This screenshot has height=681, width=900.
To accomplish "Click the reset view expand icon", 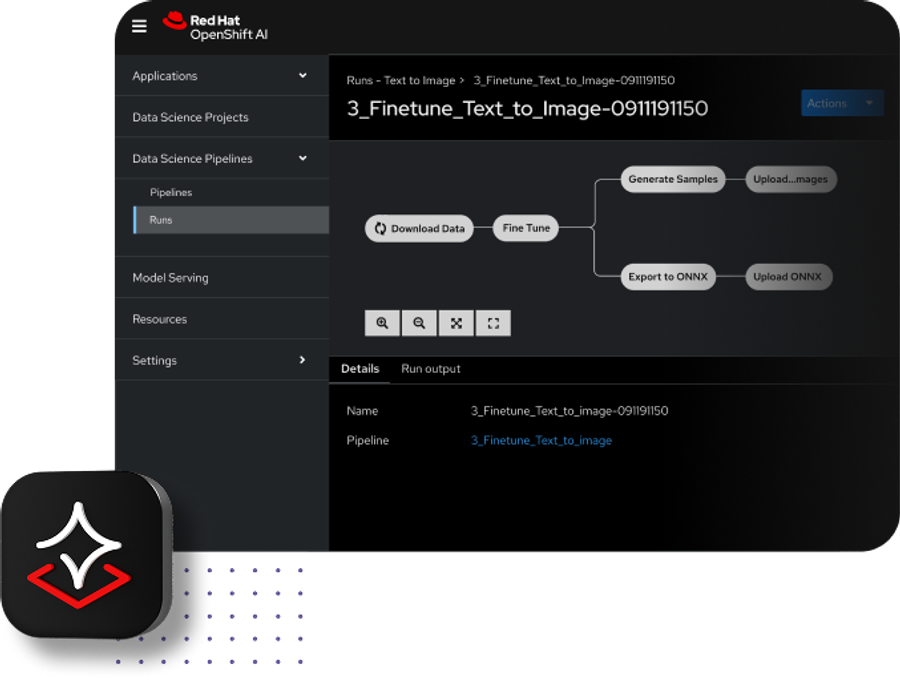I will point(493,323).
